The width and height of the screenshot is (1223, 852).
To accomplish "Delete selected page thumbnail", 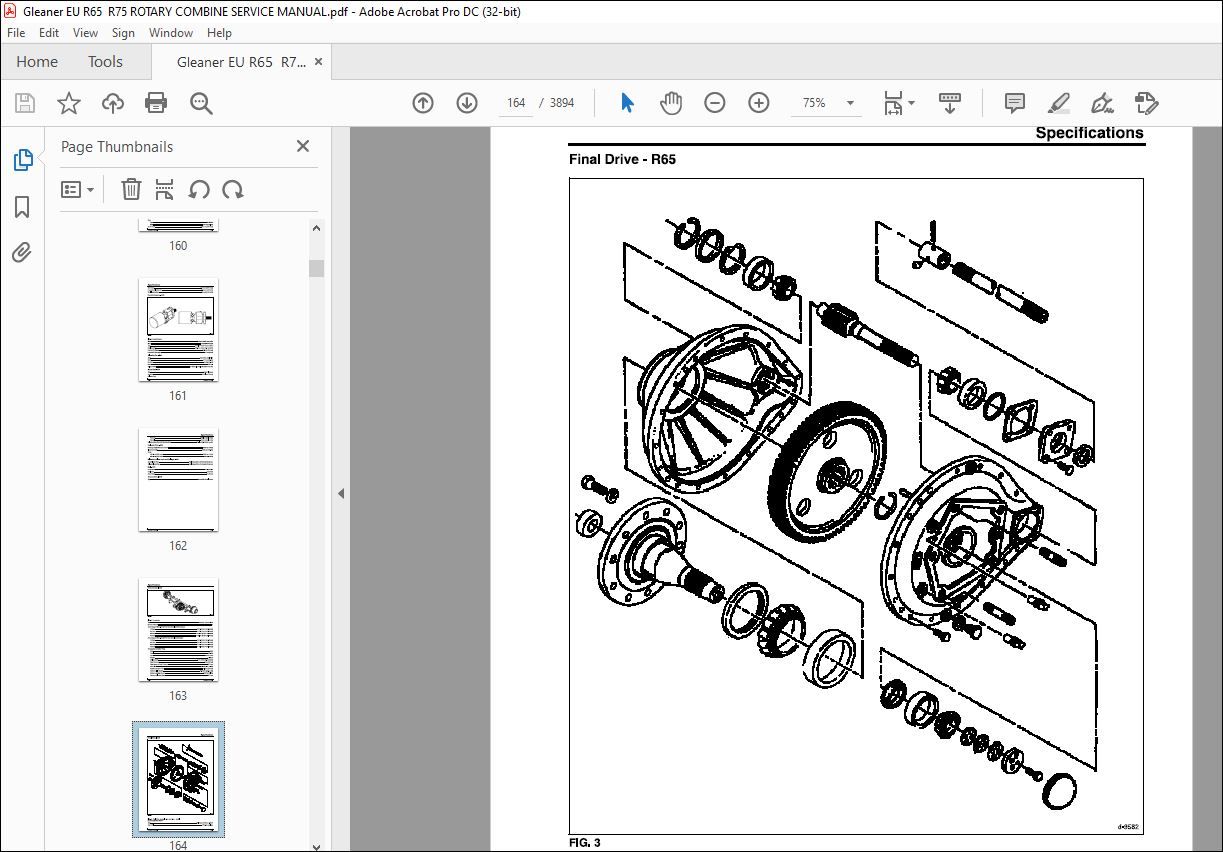I will pyautogui.click(x=131, y=189).
